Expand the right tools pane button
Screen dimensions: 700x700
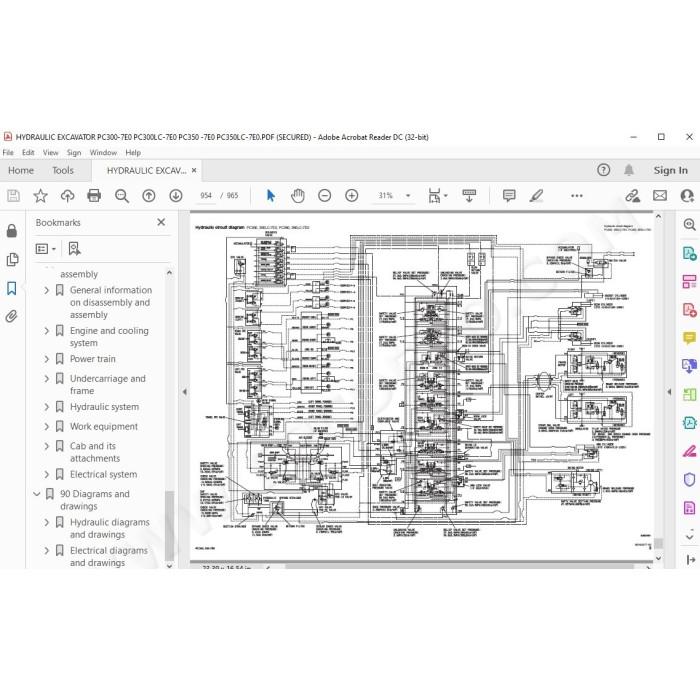(x=690, y=559)
